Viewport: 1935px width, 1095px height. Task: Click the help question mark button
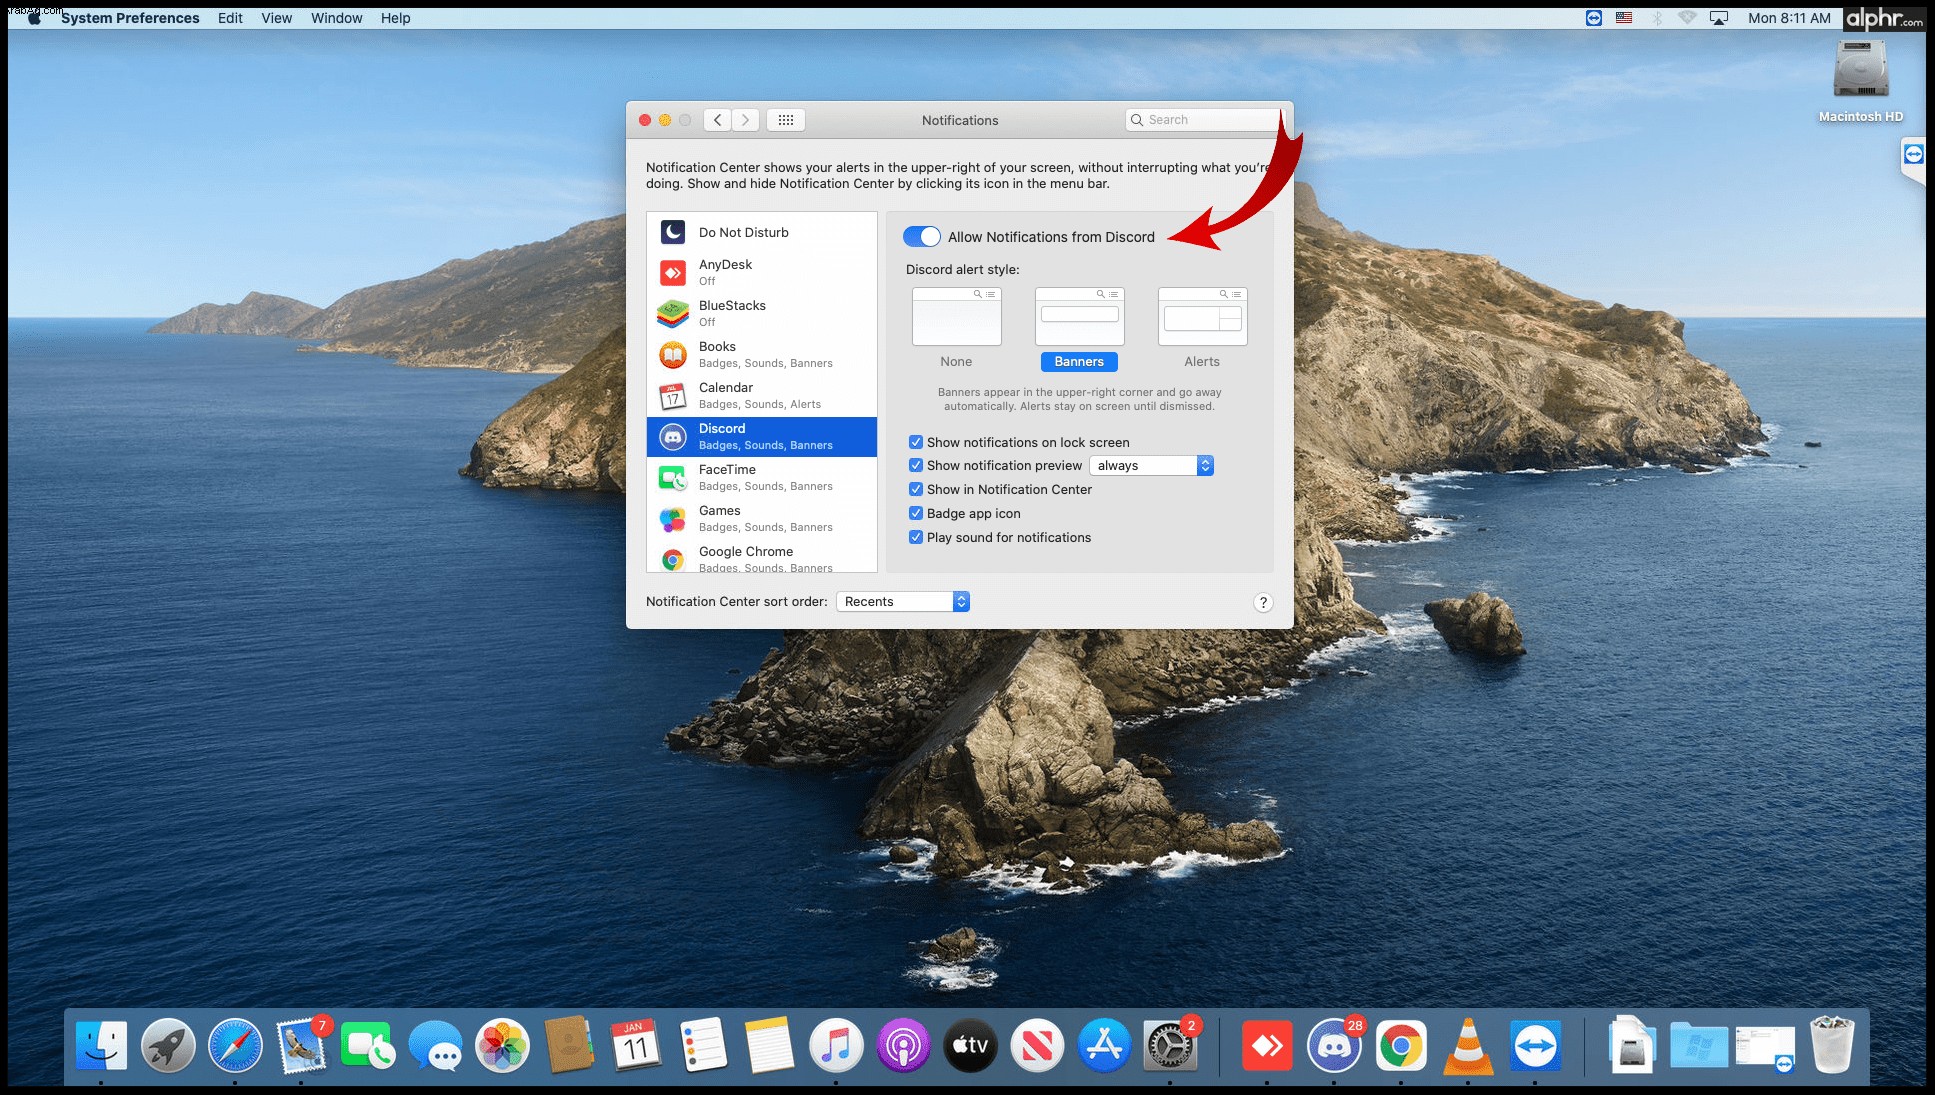[1263, 602]
